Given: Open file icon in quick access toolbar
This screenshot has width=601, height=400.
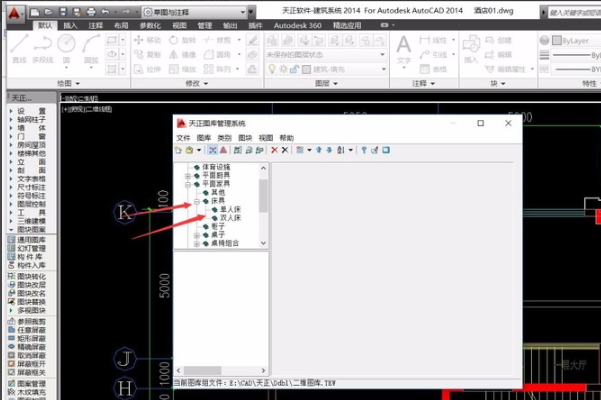Looking at the screenshot, I should click(x=48, y=12).
